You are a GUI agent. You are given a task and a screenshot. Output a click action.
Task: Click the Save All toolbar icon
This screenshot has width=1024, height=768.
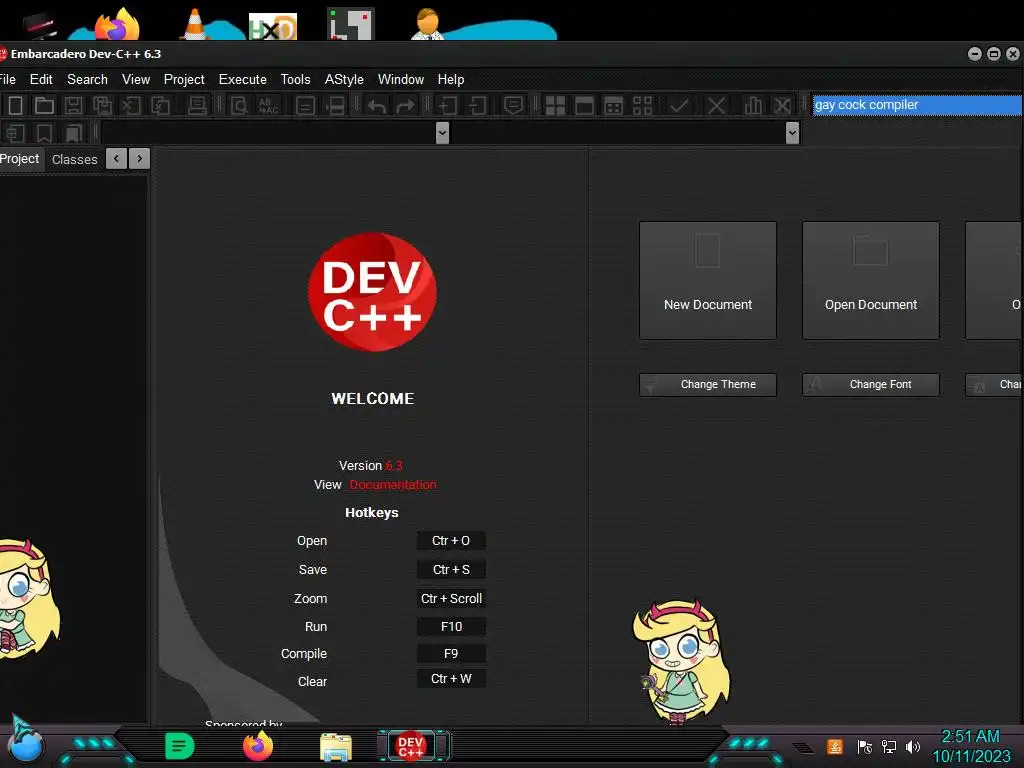point(102,105)
